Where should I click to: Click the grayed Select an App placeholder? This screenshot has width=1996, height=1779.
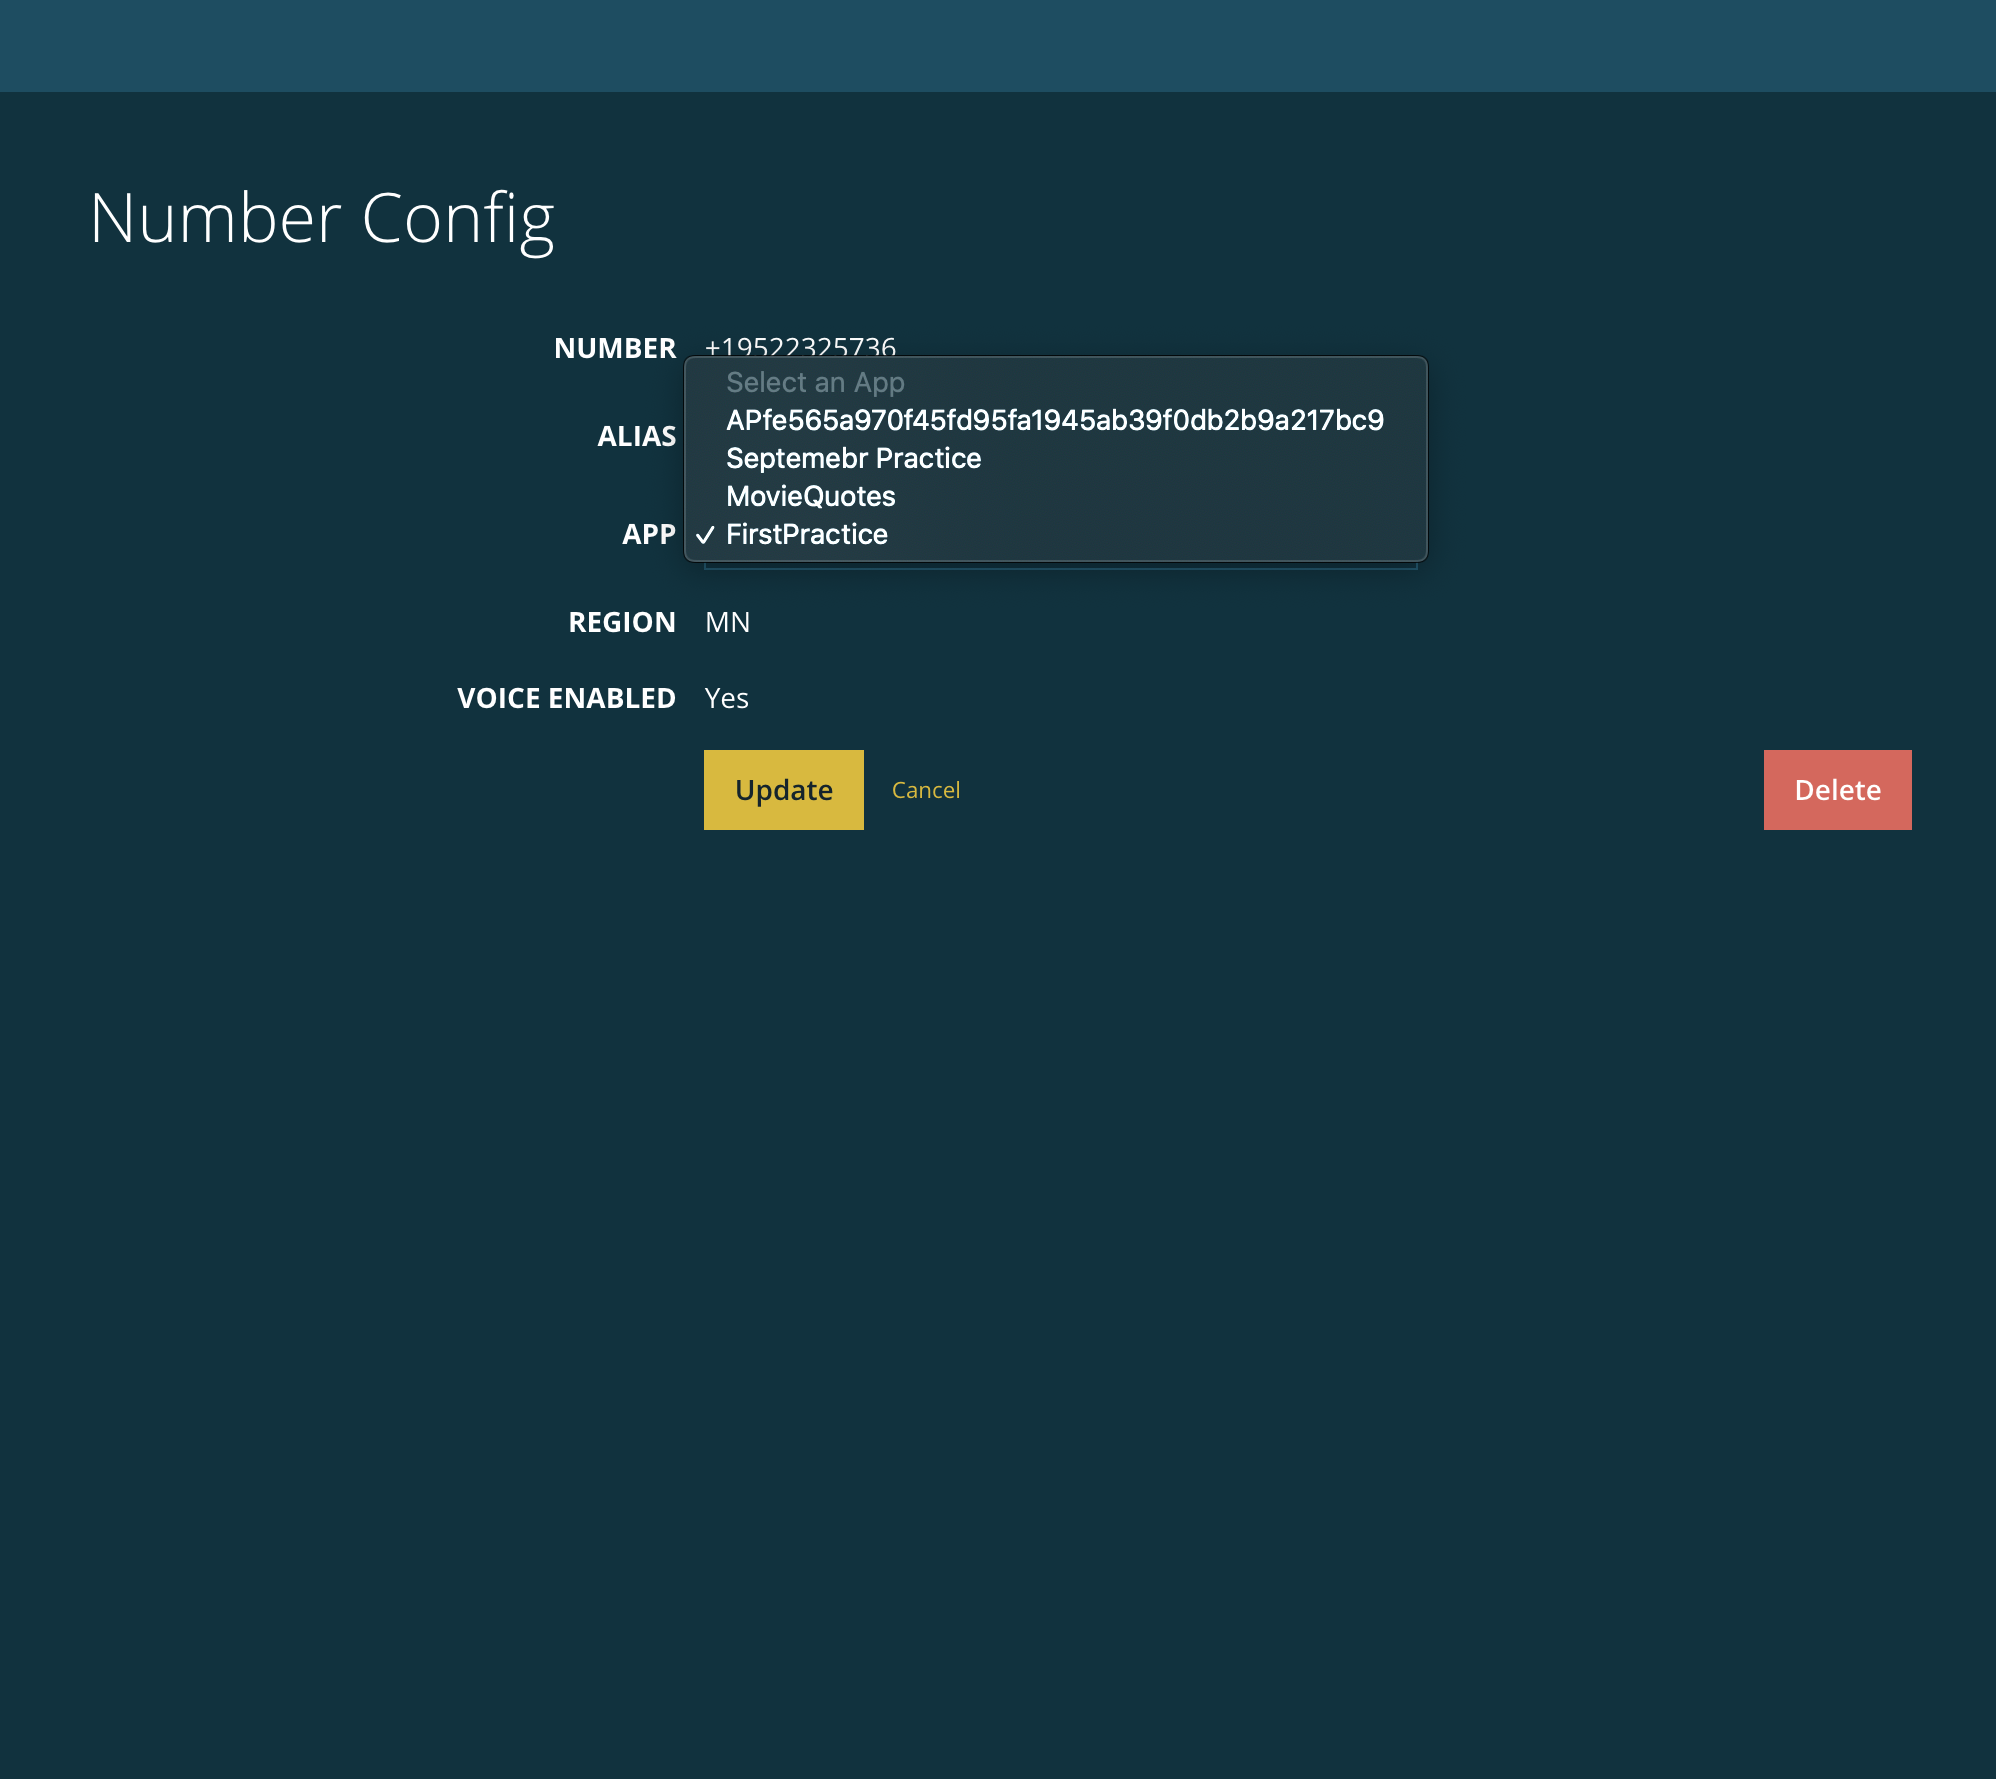click(814, 382)
